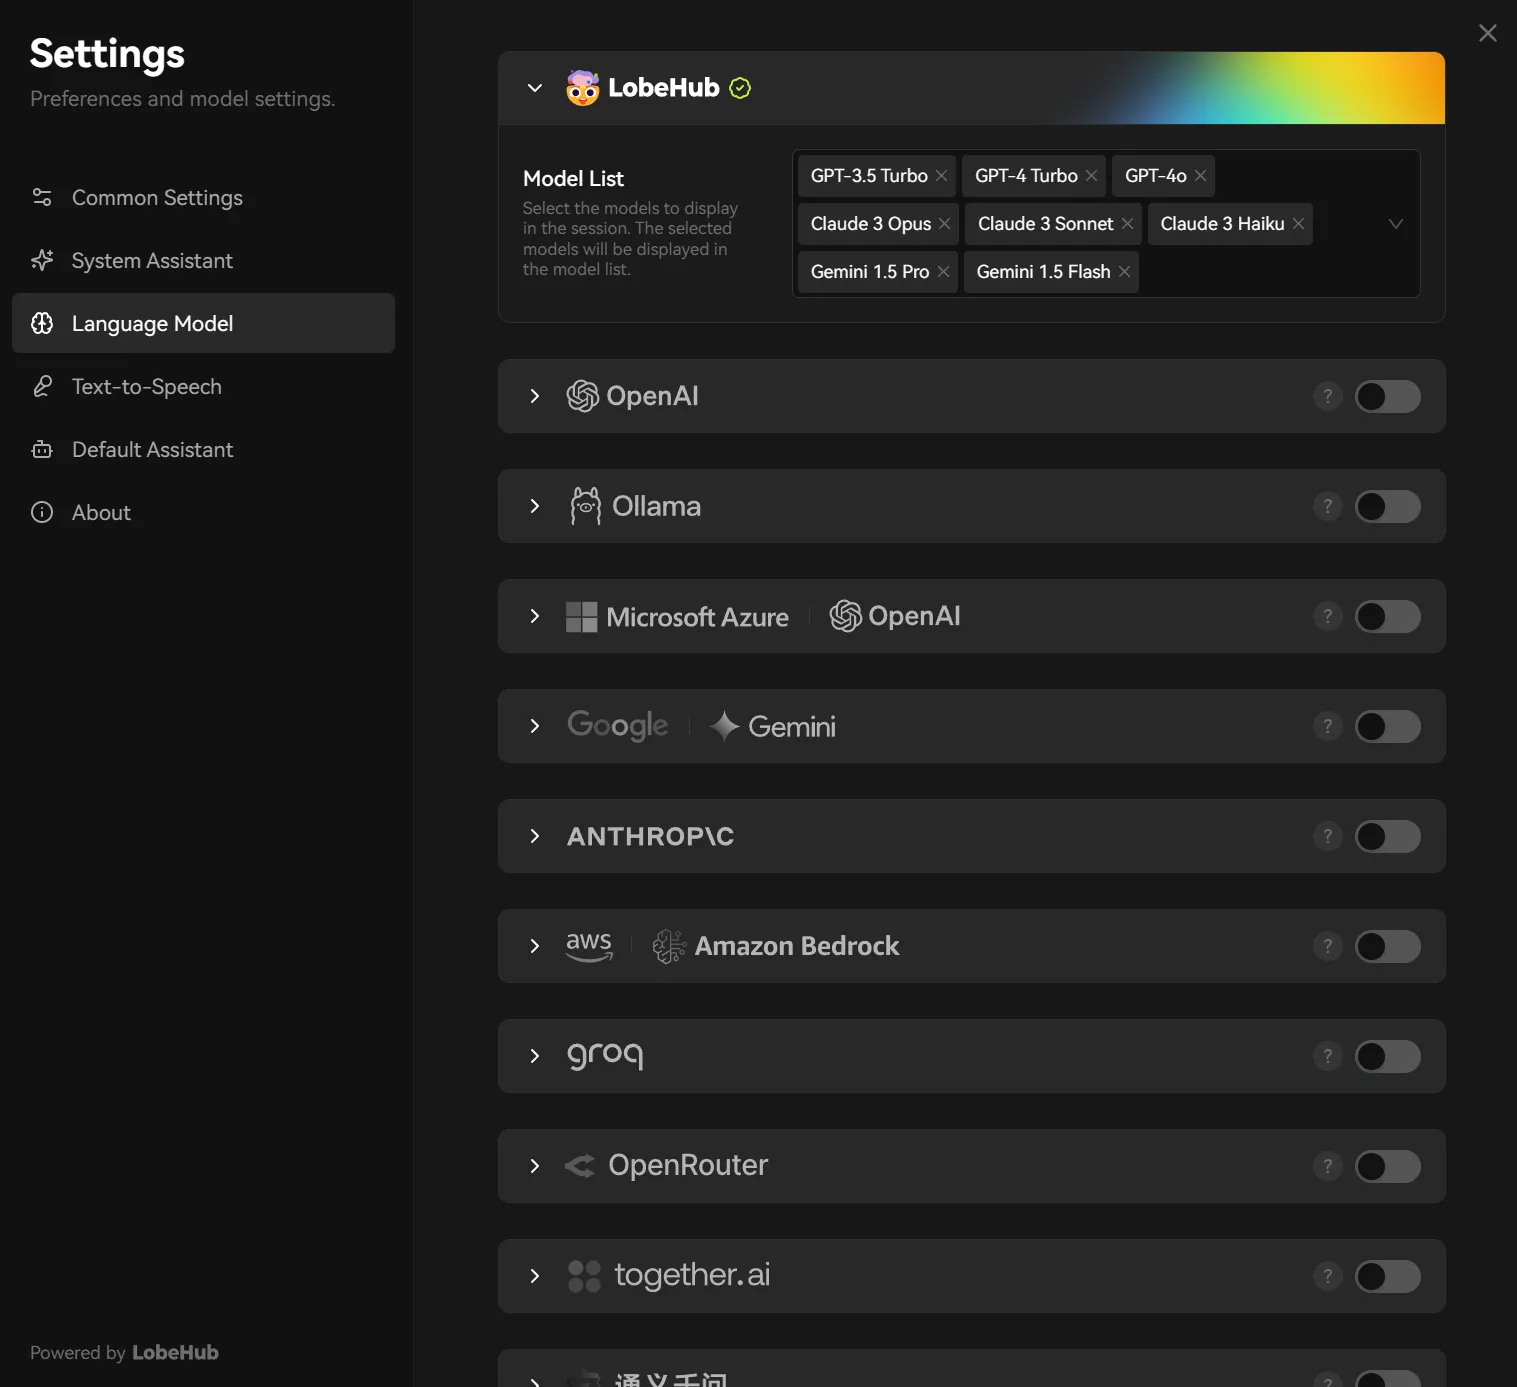Click the Text-to-Speech microphone icon
1517x1387 pixels.
(x=42, y=386)
